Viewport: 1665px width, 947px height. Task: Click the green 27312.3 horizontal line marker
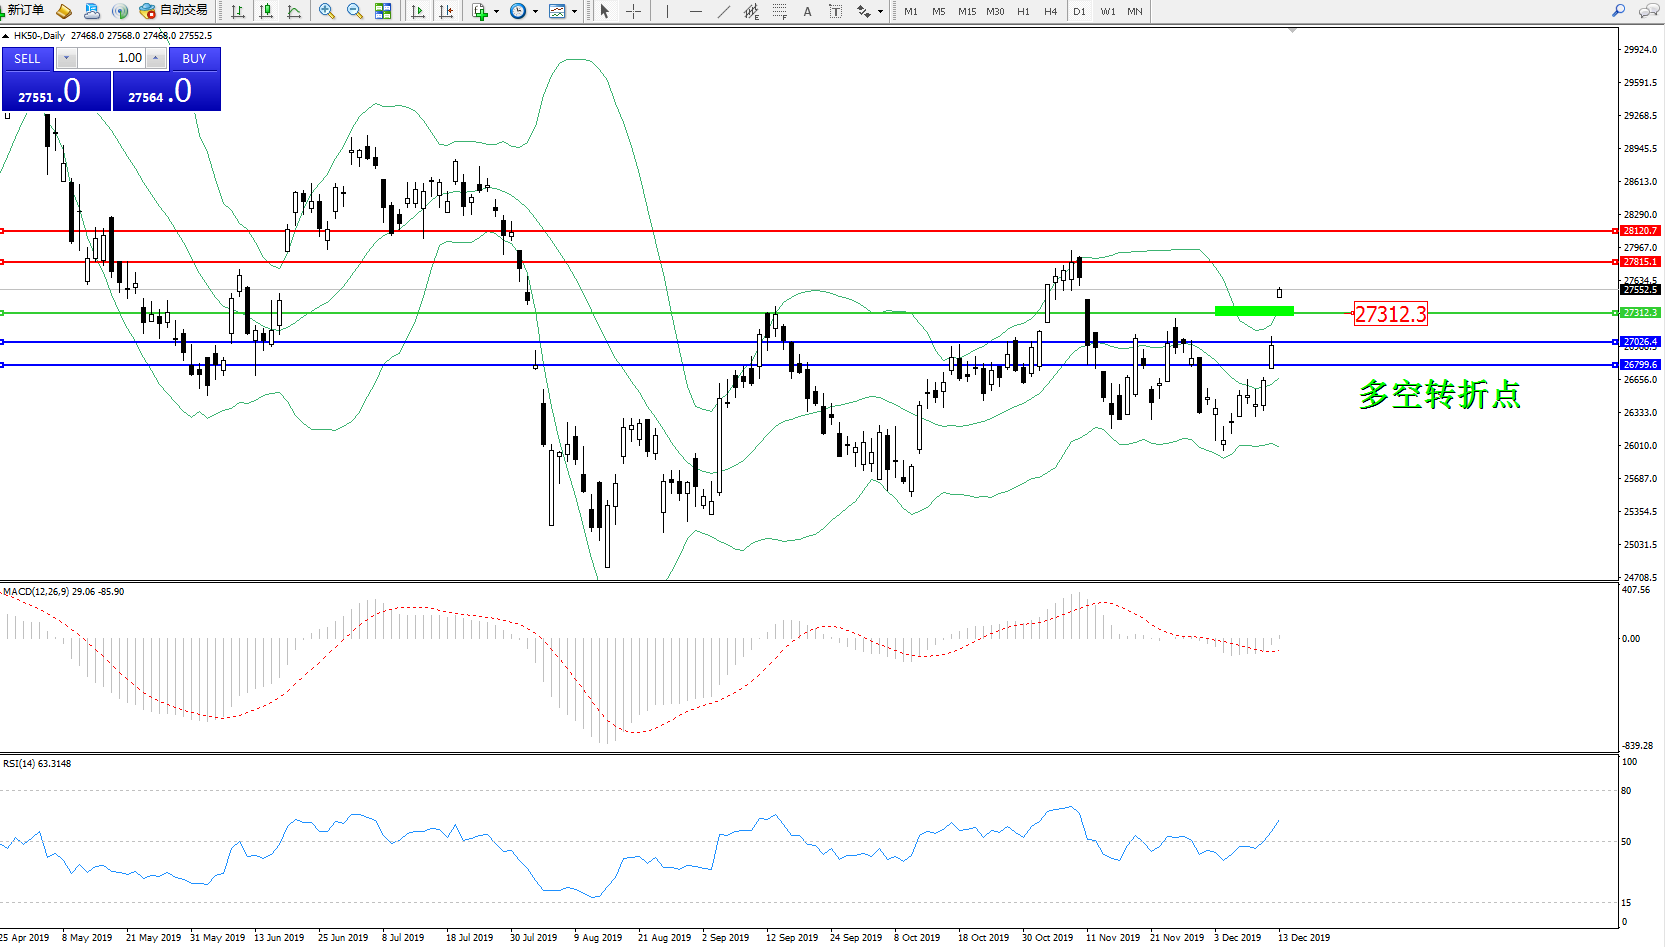(1253, 311)
